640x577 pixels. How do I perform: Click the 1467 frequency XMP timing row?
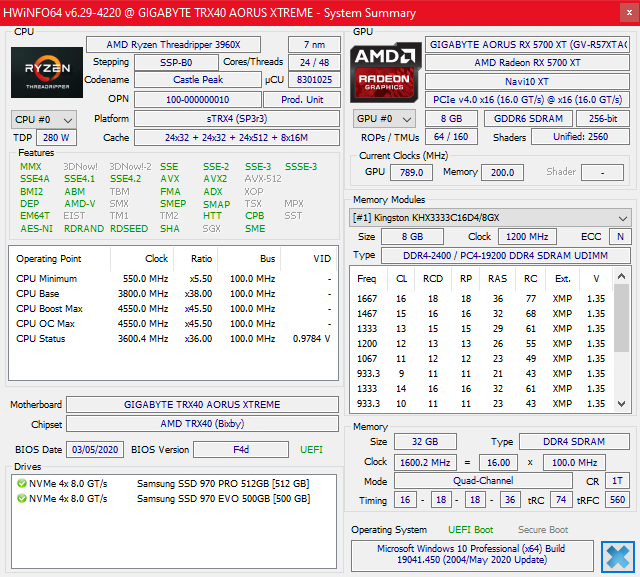pos(482,314)
